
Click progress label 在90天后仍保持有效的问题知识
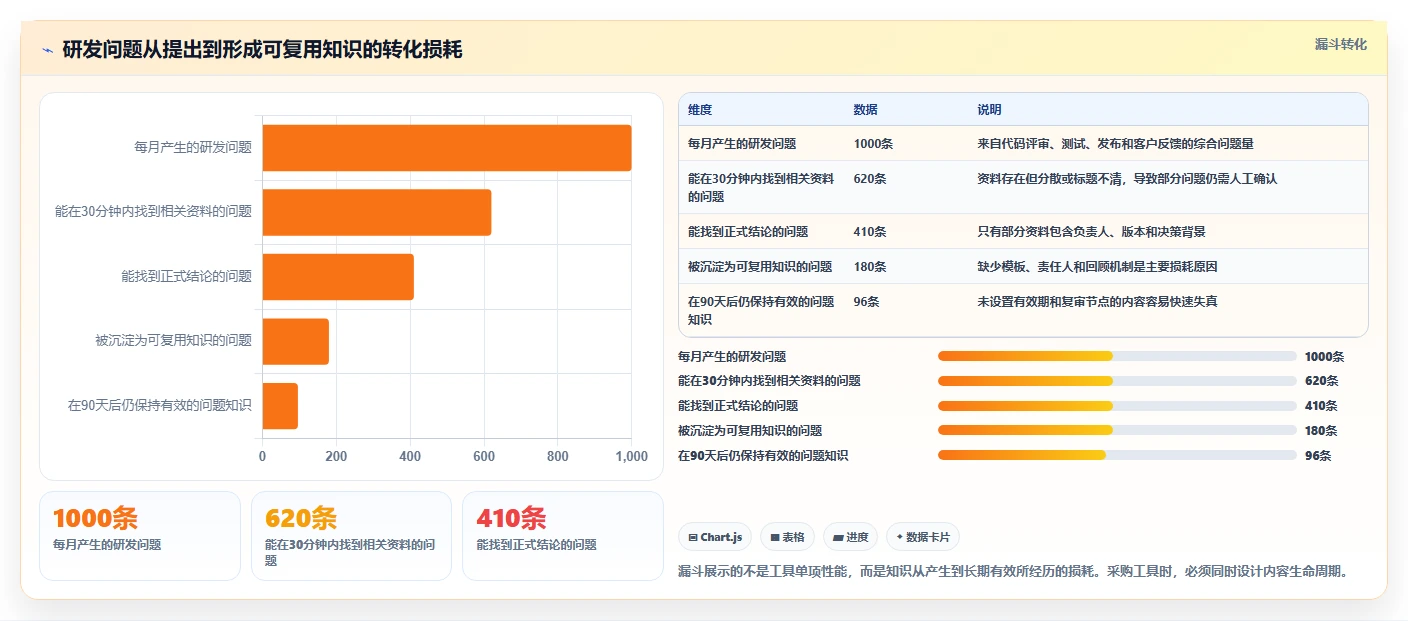point(763,455)
